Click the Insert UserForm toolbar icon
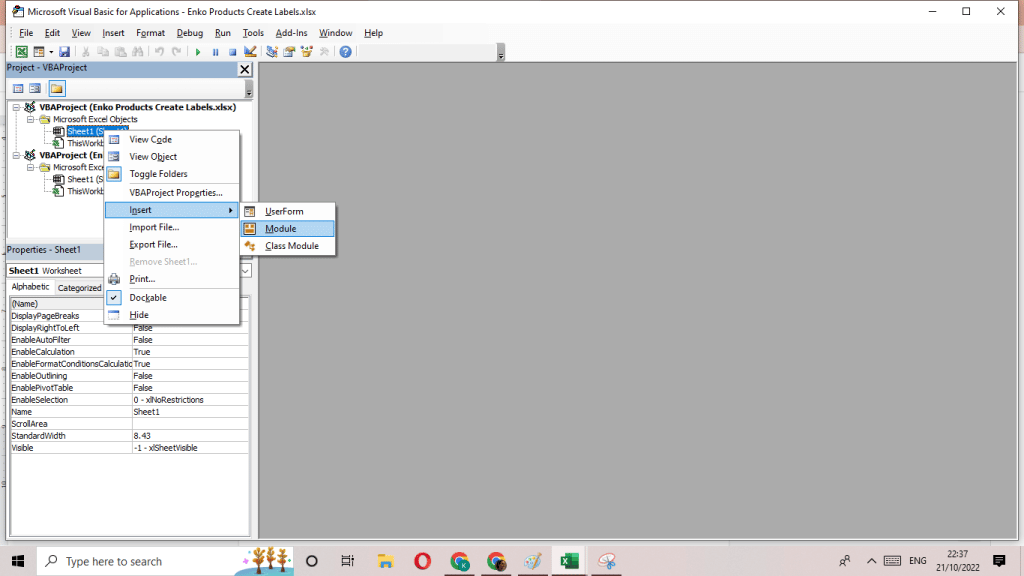 [x=39, y=52]
